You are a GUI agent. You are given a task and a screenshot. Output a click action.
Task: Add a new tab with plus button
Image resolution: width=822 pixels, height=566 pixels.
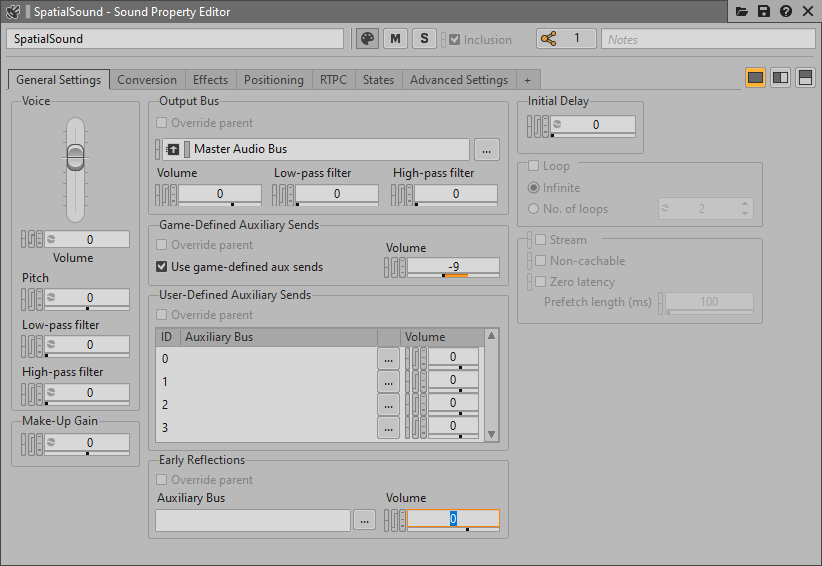click(x=527, y=80)
